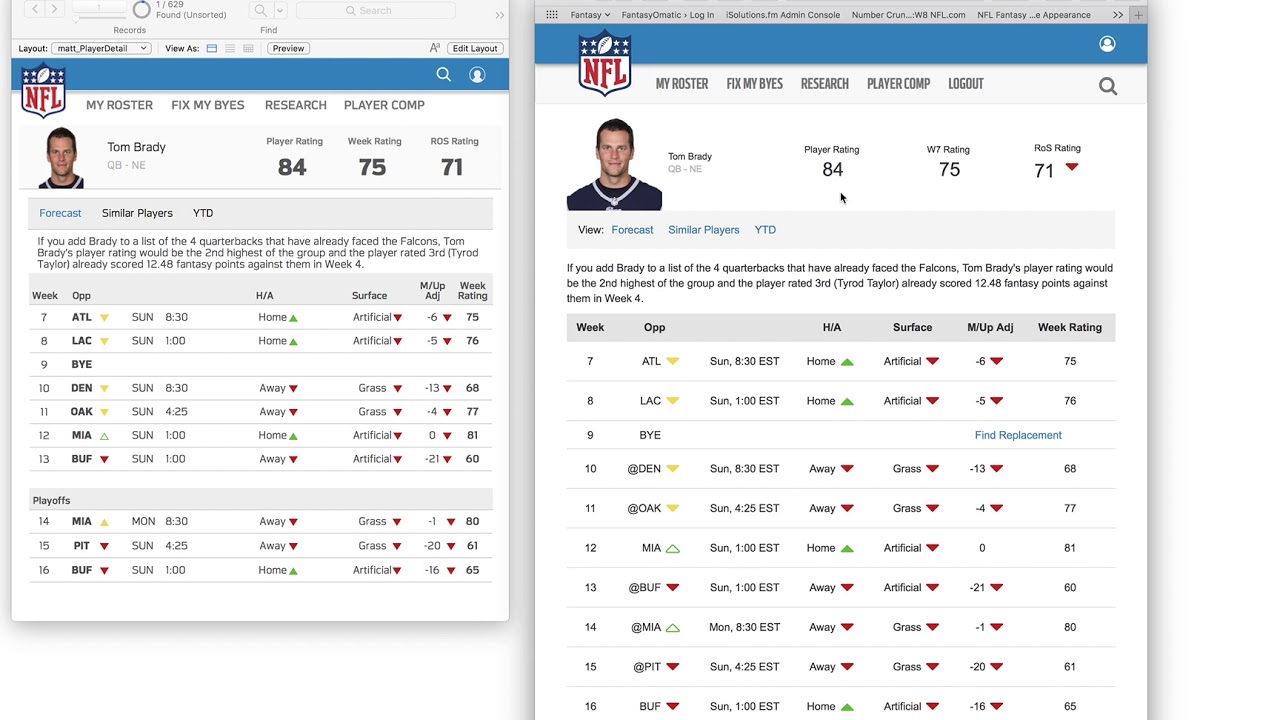
Task: Select the Similar Players tab in FileMaker
Action: click(x=137, y=213)
